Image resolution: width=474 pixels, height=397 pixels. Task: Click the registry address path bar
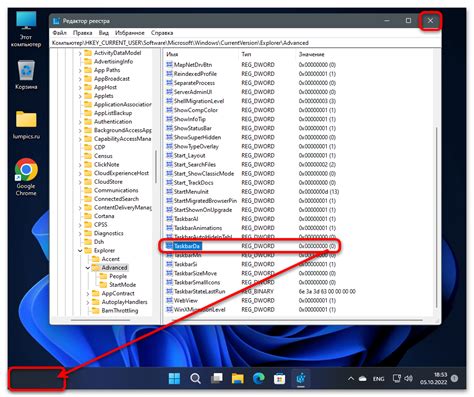pos(246,43)
